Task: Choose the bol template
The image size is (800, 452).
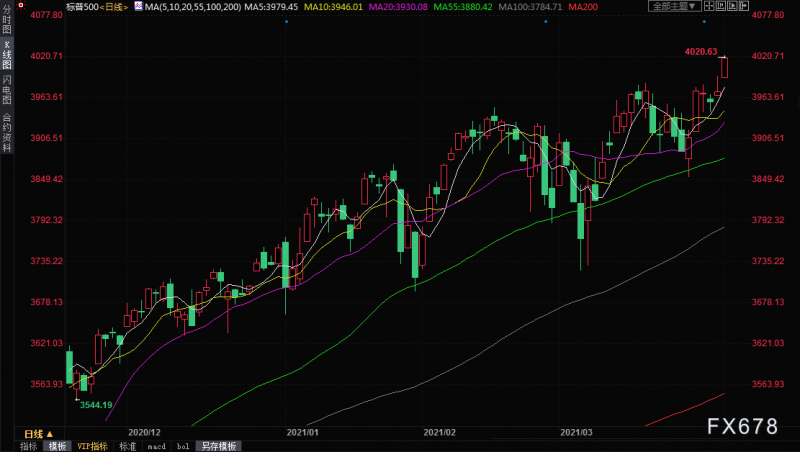Action: 183,446
